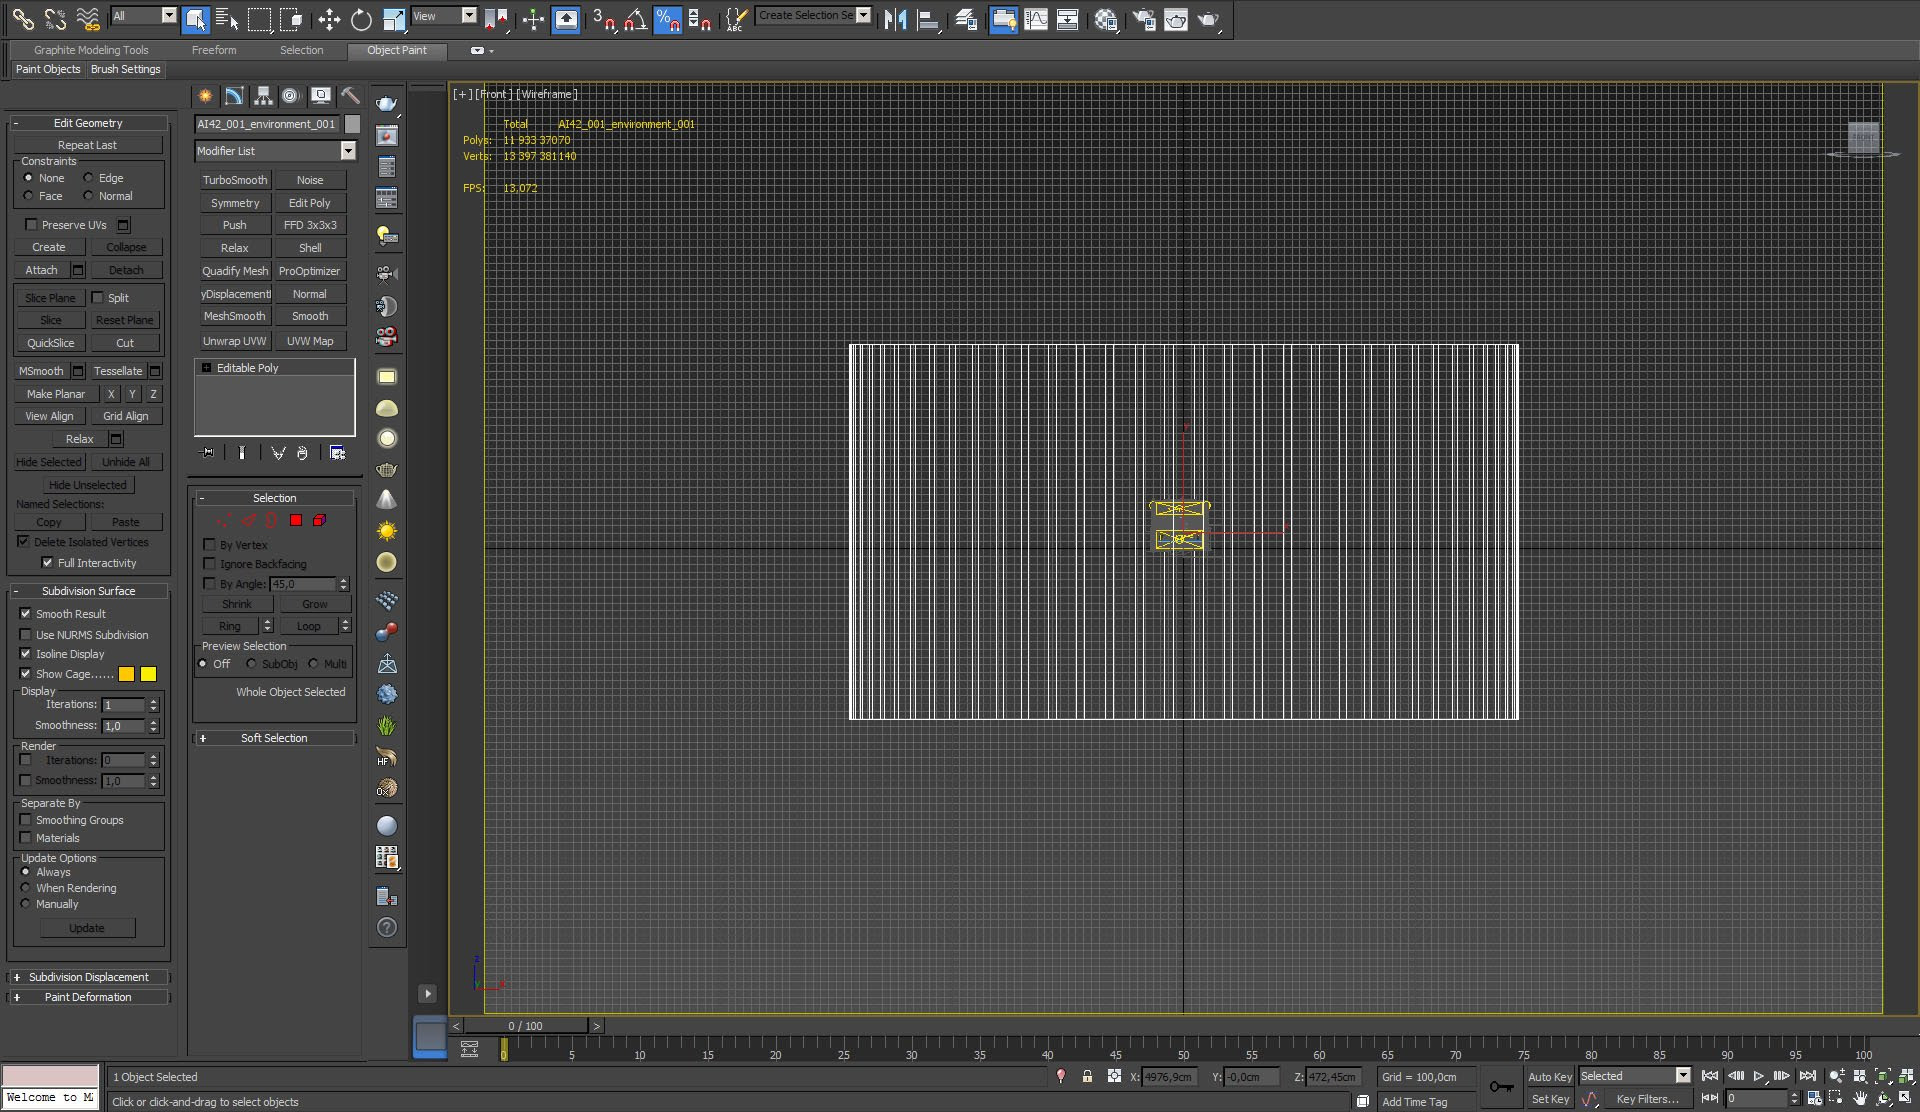Image resolution: width=1920 pixels, height=1112 pixels.
Task: Click the Key Filters button
Action: (1647, 1099)
